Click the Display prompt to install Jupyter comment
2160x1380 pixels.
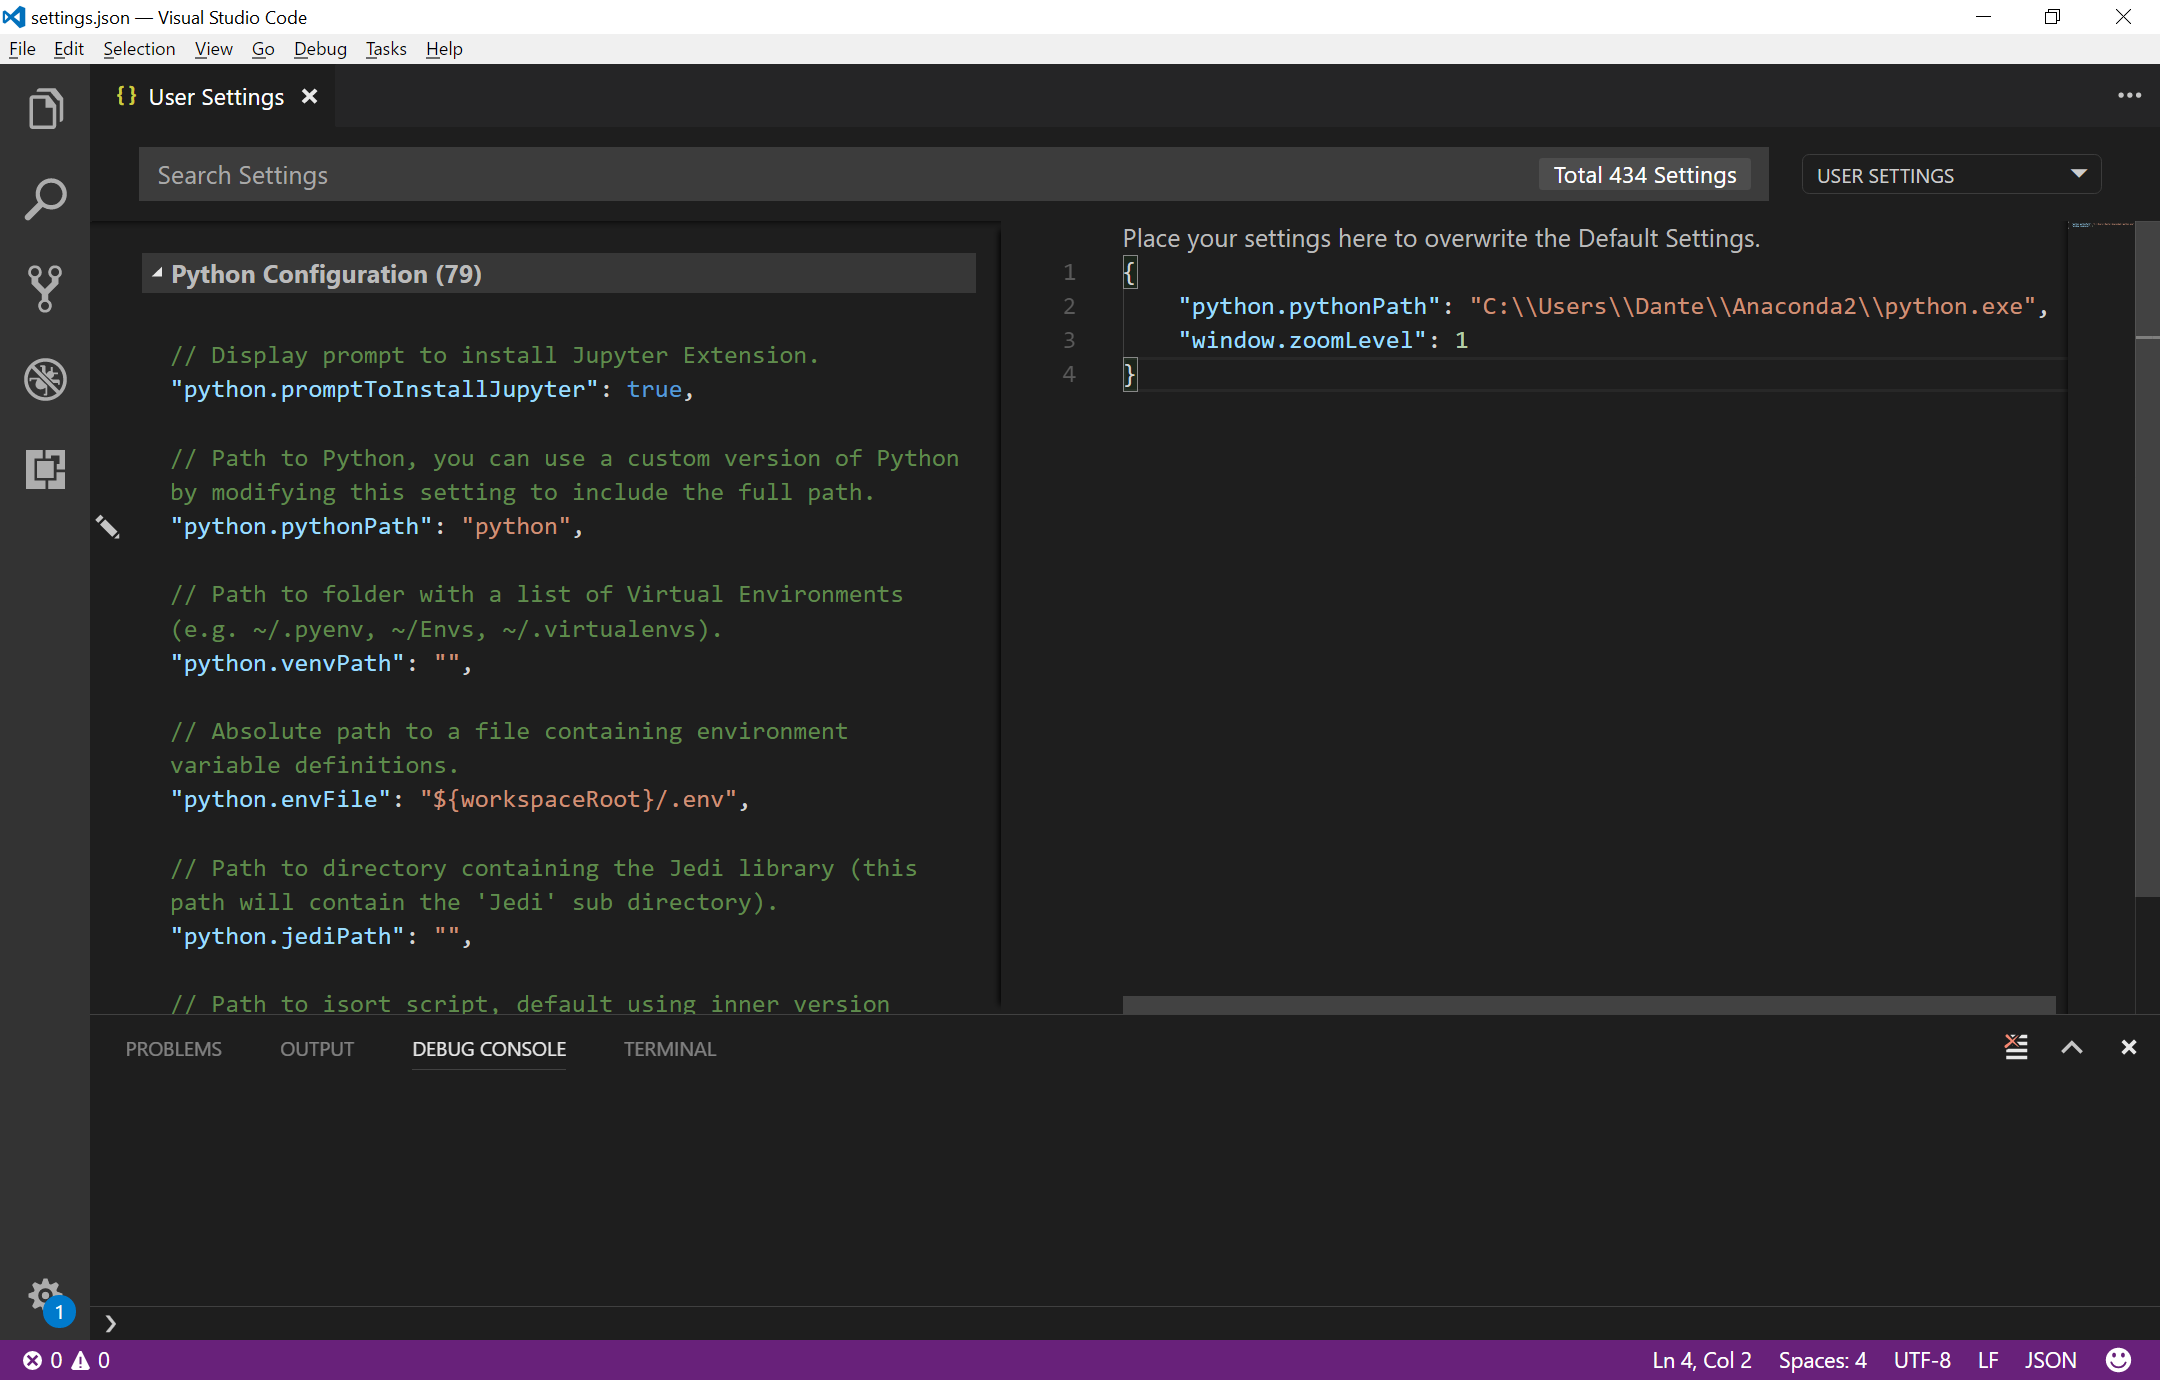[494, 355]
